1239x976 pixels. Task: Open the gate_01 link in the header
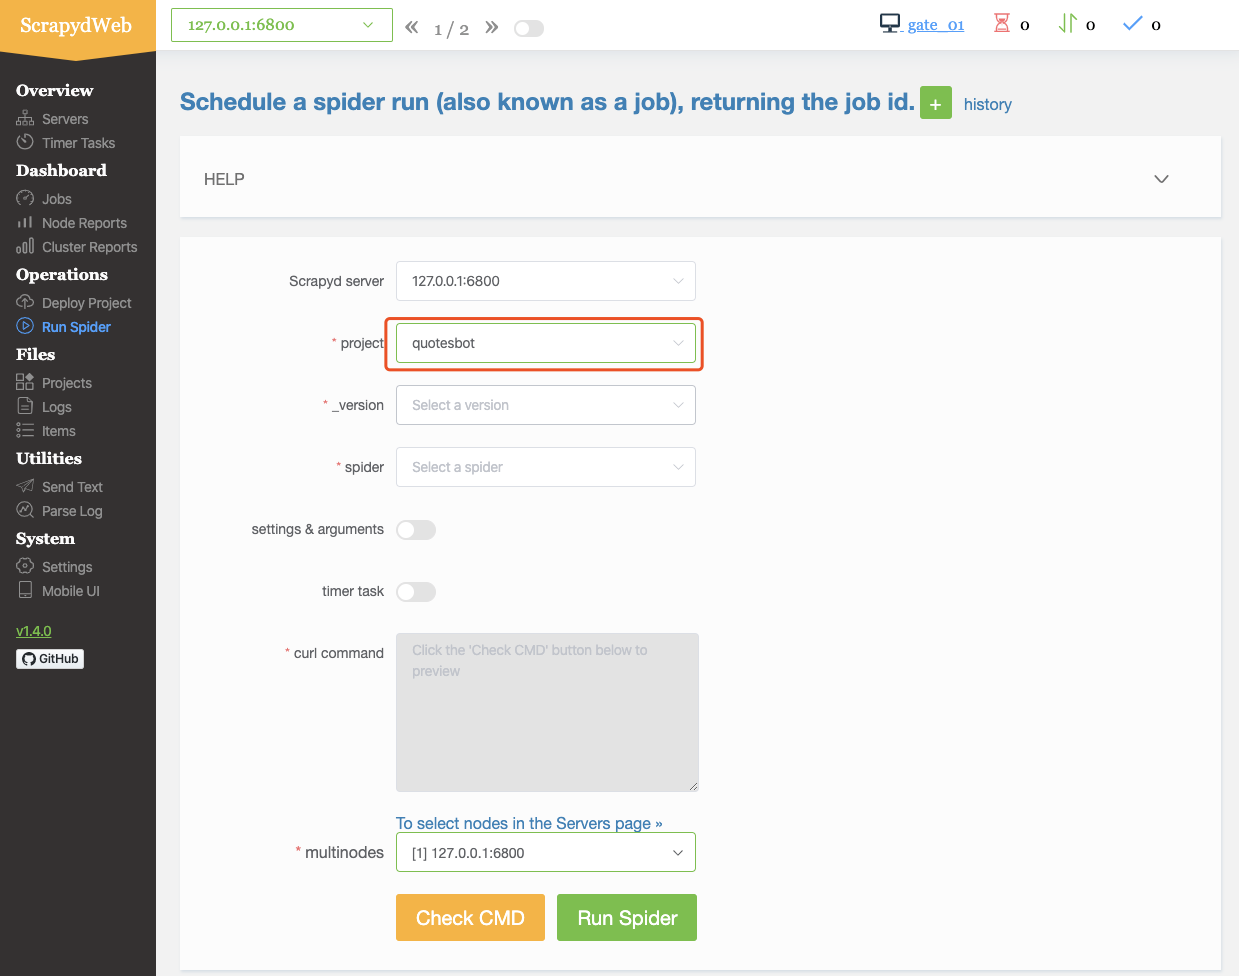click(936, 24)
